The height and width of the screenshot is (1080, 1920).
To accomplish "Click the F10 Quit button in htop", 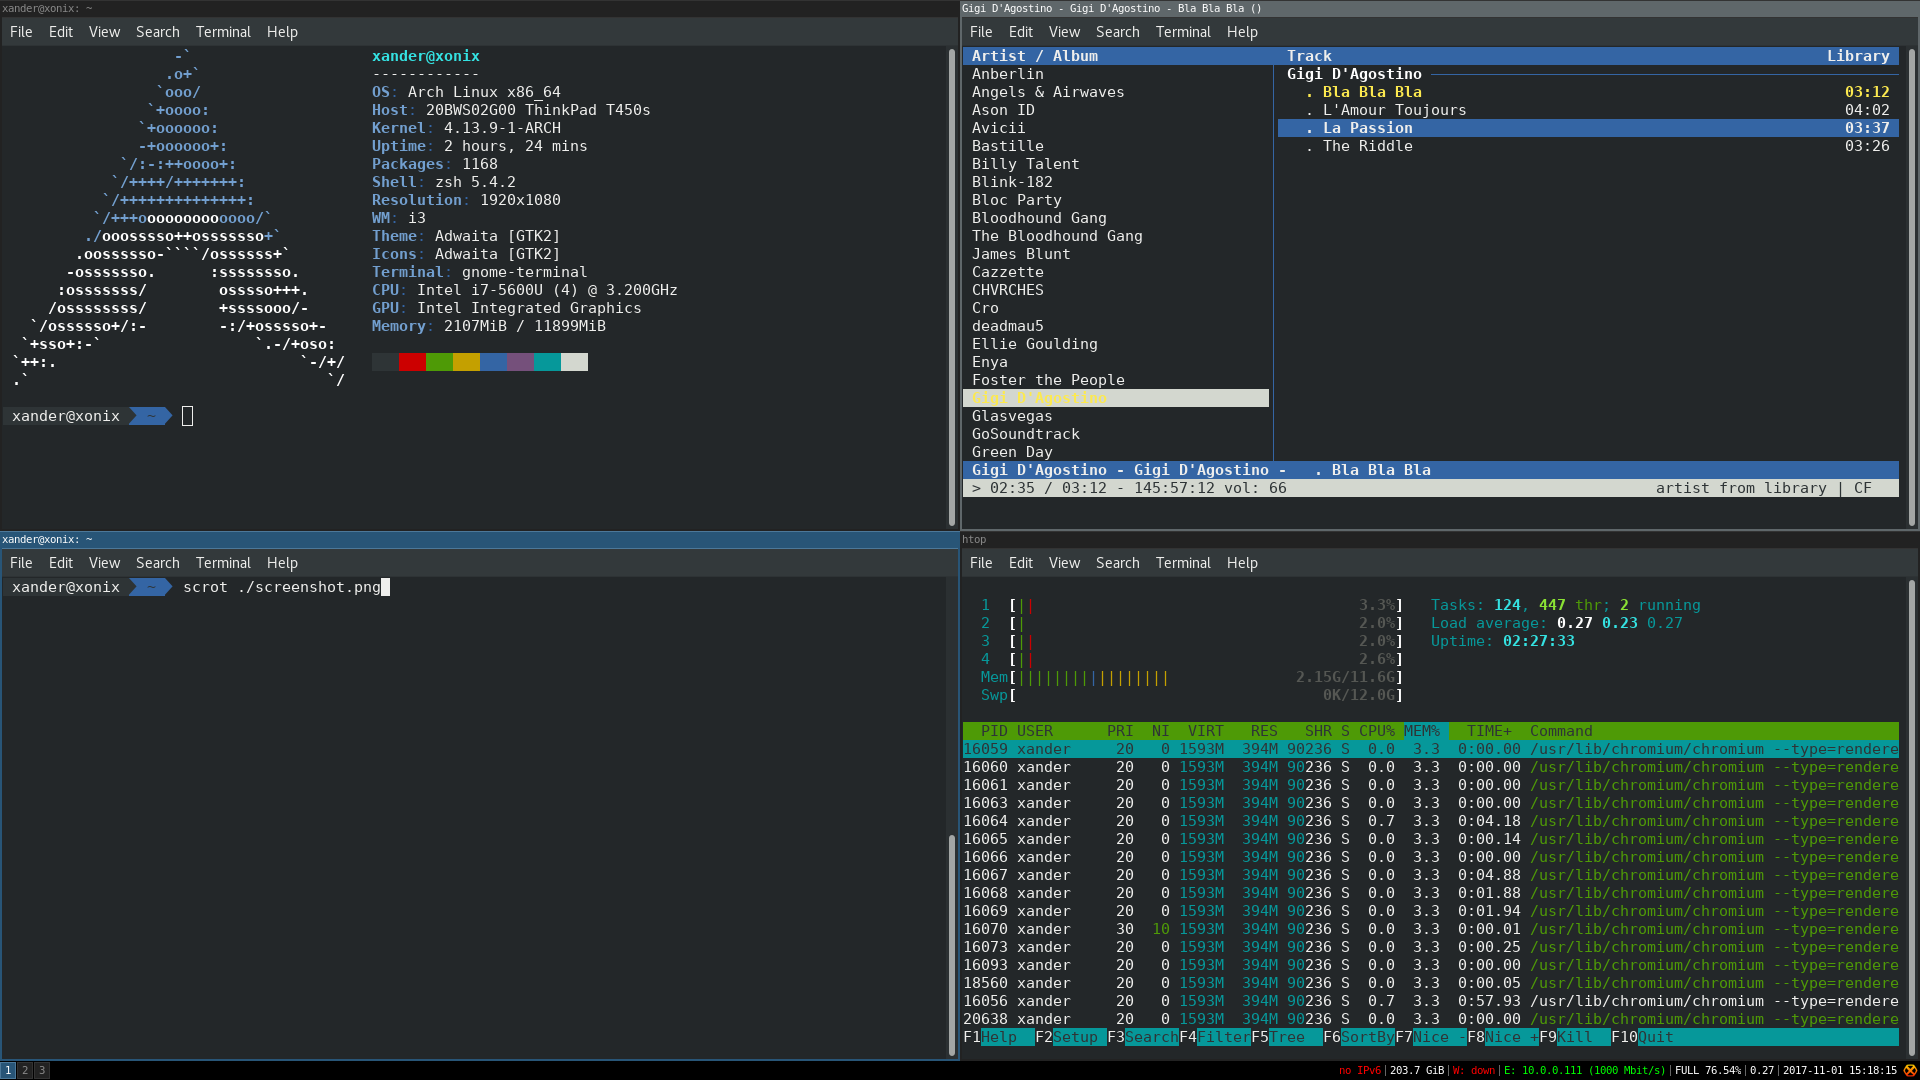I will (1655, 1037).
